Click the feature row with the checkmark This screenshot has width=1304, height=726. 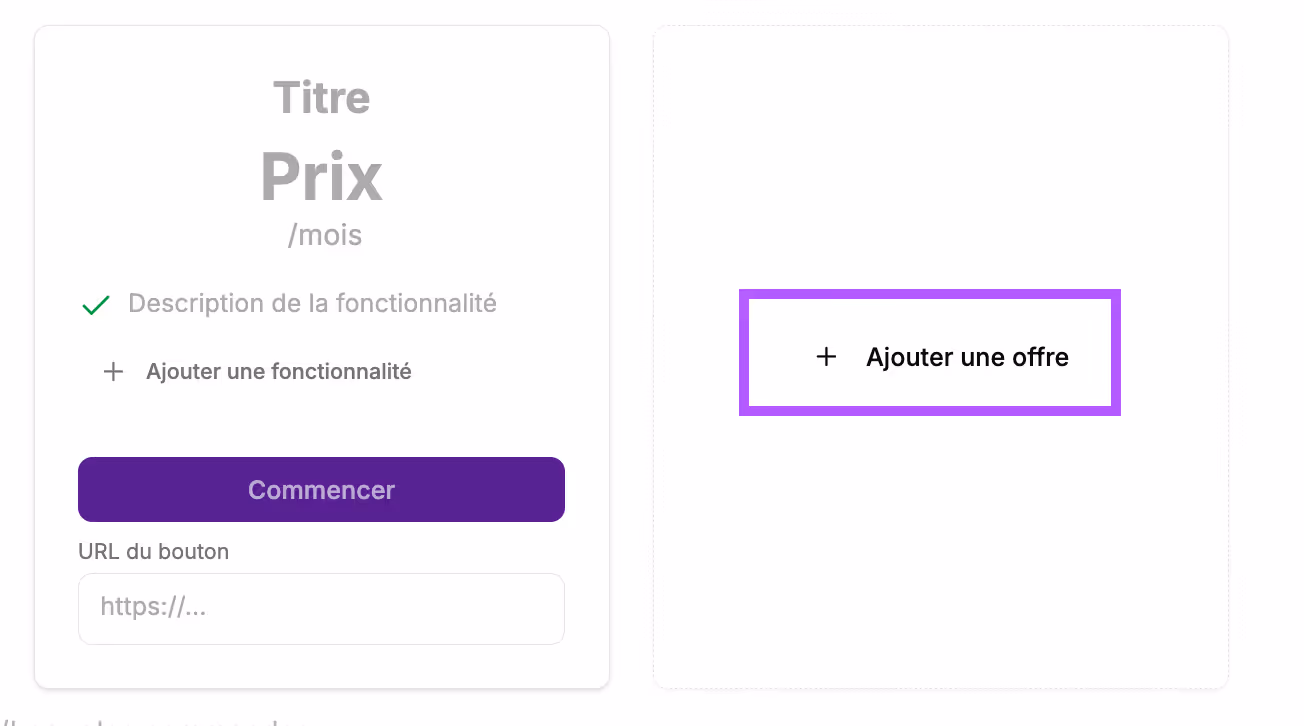pyautogui.click(x=289, y=304)
